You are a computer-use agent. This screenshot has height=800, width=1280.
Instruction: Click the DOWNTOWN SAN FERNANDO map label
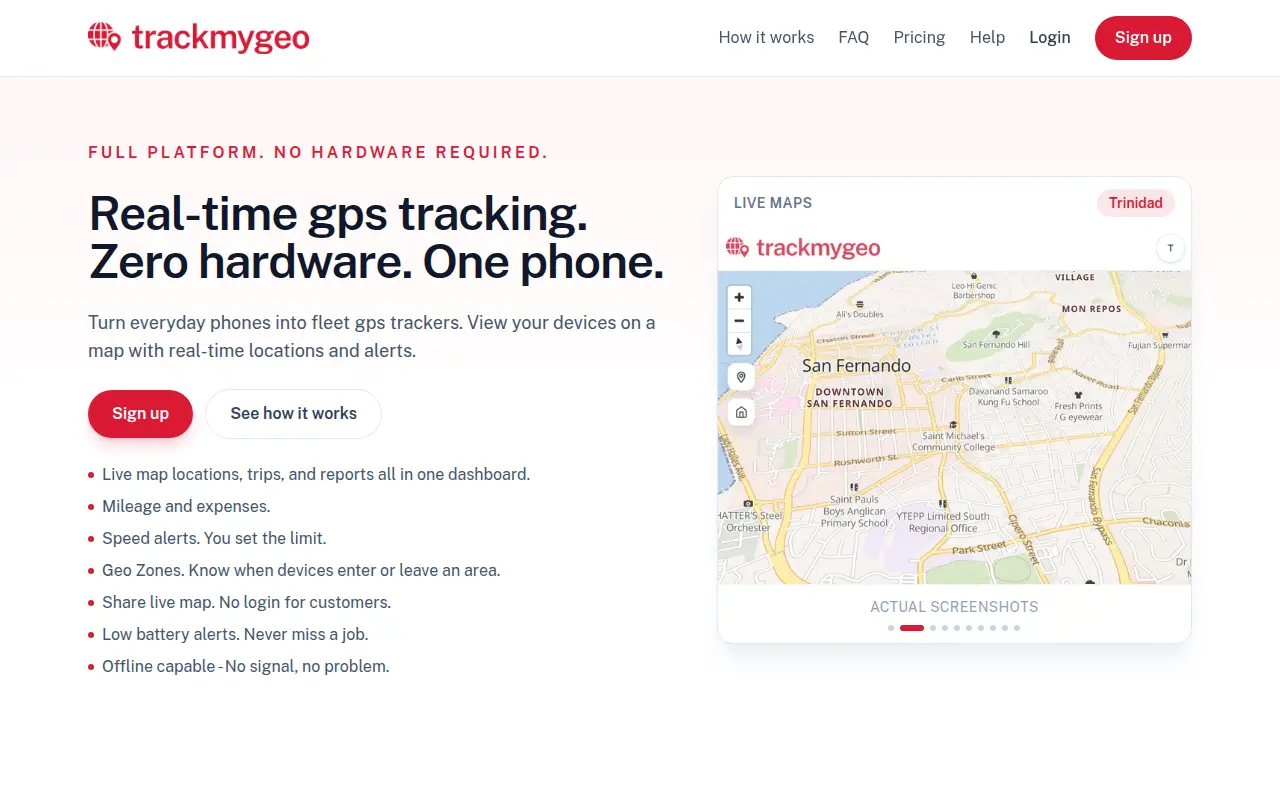click(x=849, y=397)
